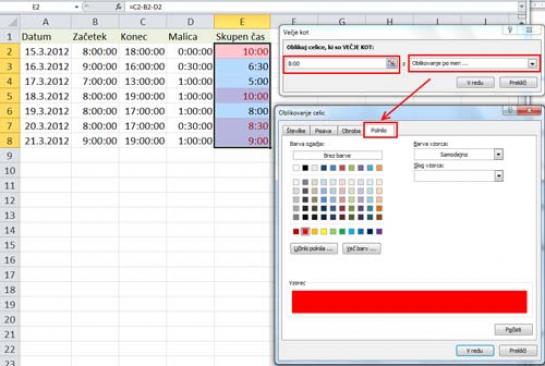Click the Brez barve no-color button
This screenshot has height=366, width=545.
point(337,155)
